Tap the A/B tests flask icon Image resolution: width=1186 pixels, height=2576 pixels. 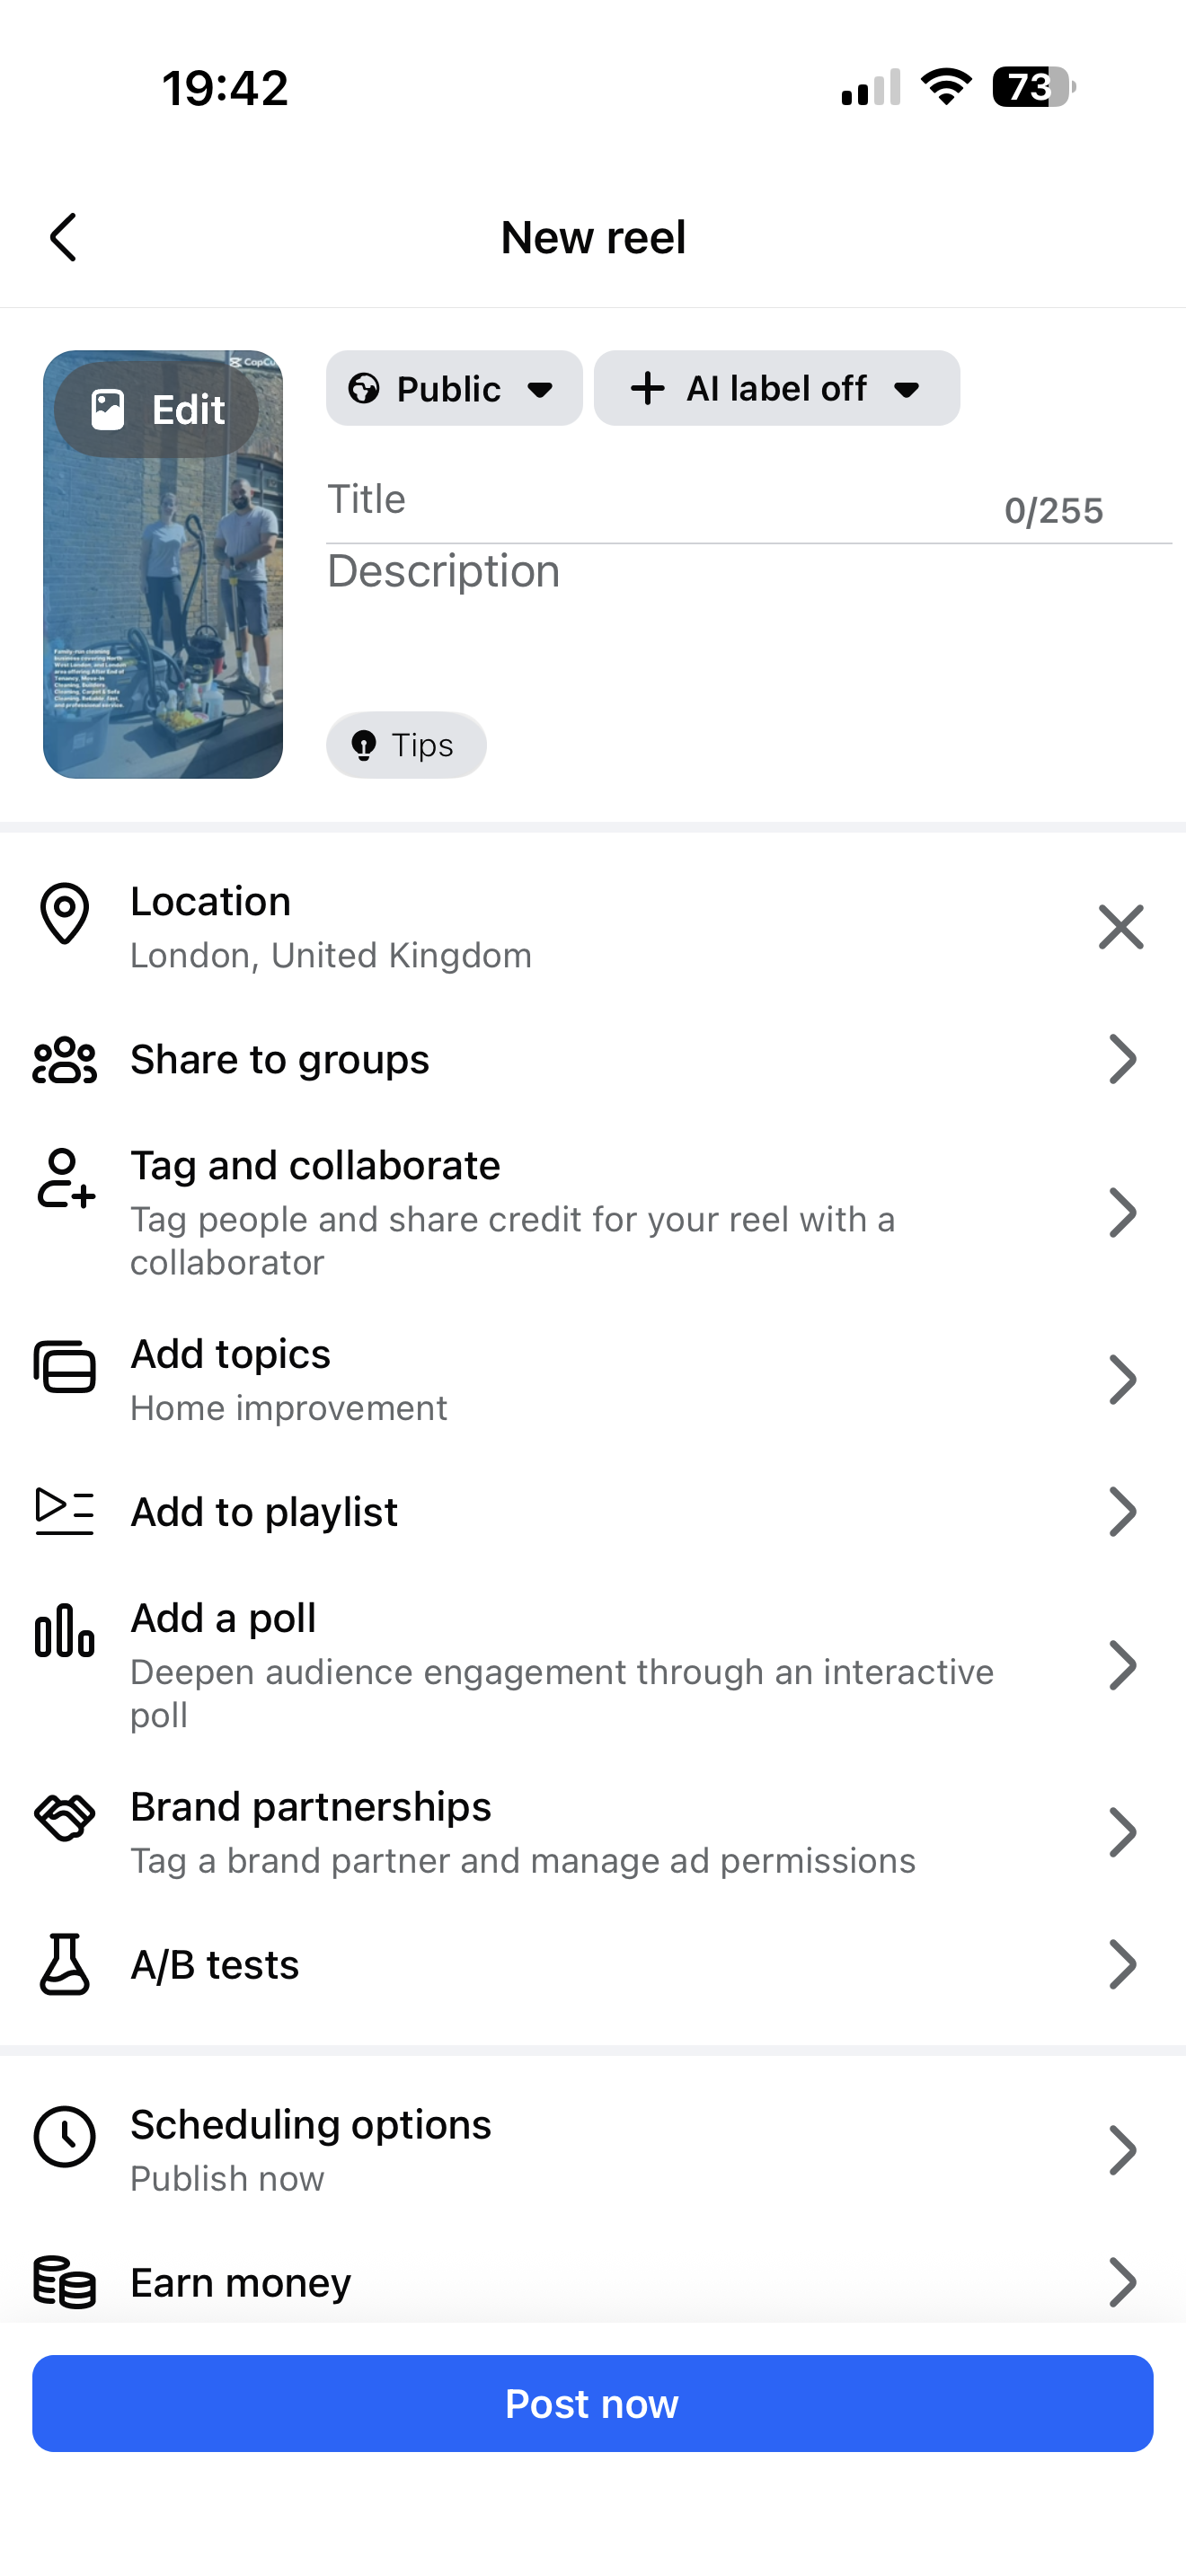(x=65, y=1965)
